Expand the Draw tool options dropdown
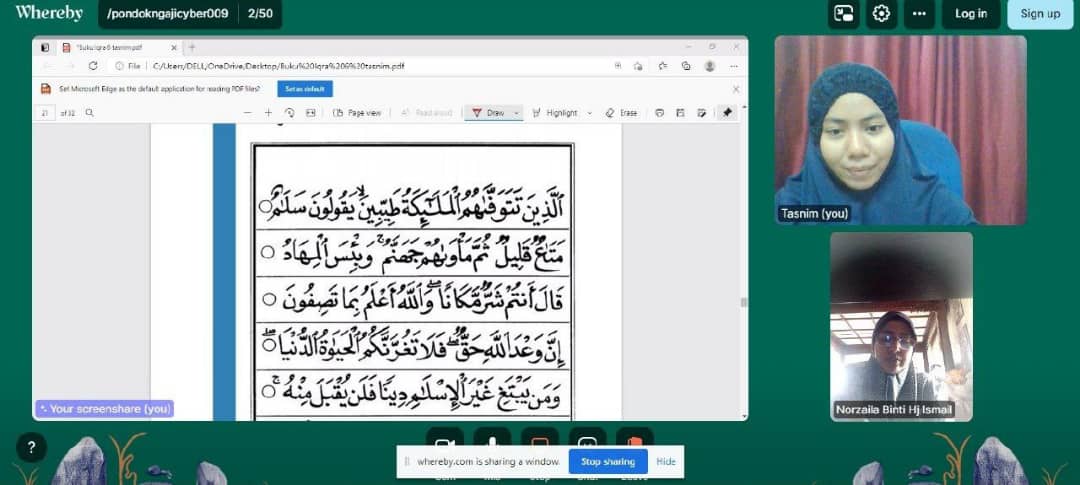1080x485 pixels. click(517, 113)
